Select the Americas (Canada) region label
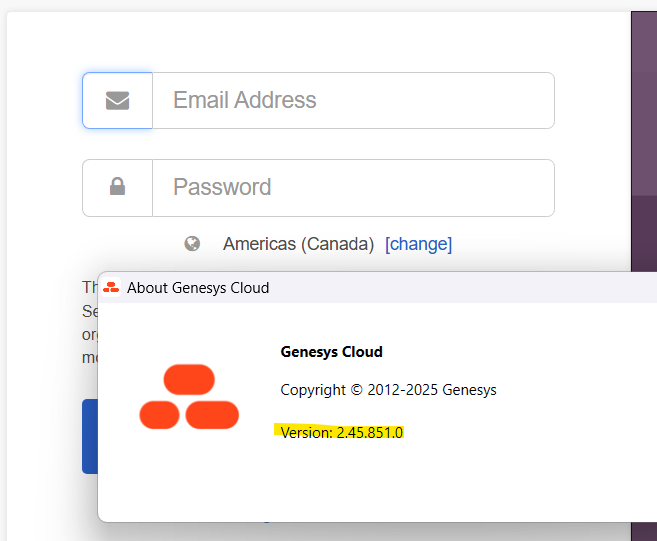 (x=298, y=244)
